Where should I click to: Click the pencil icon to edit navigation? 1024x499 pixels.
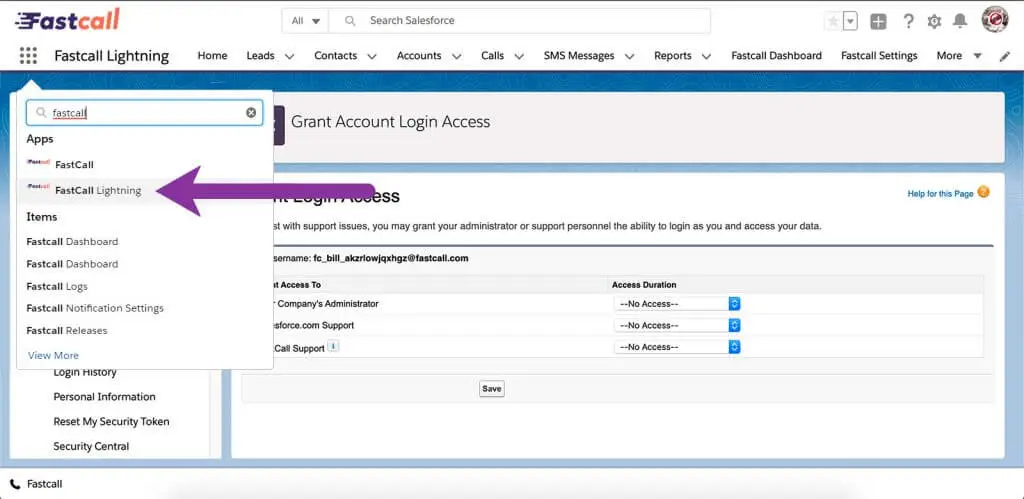click(1005, 56)
